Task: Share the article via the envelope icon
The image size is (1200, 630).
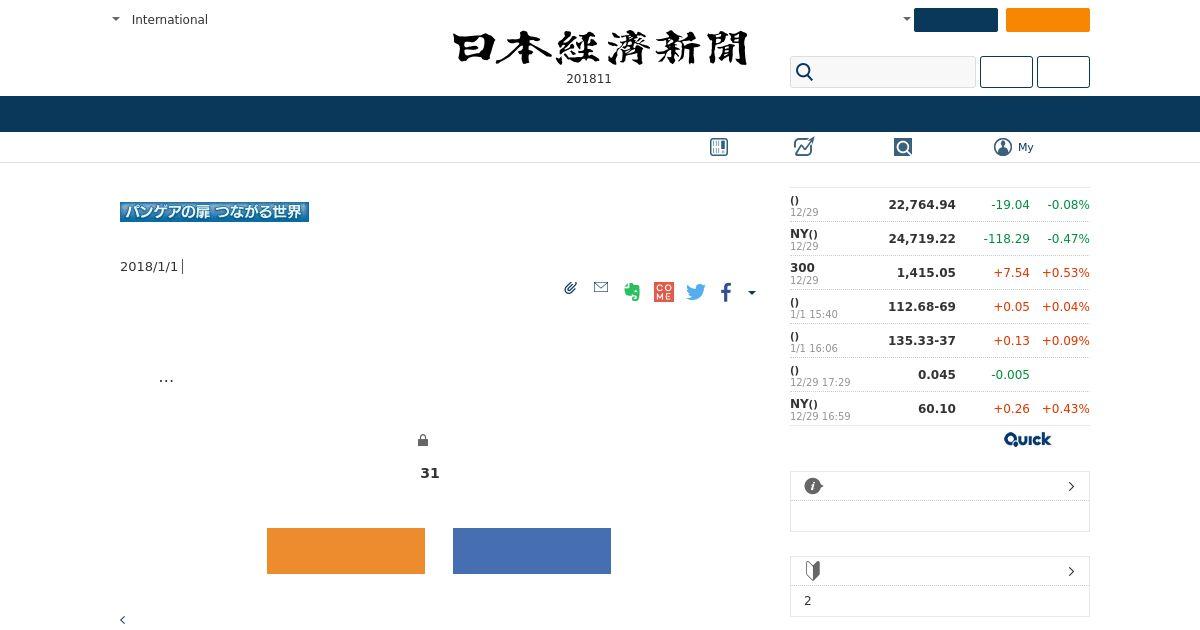Action: coord(601,287)
